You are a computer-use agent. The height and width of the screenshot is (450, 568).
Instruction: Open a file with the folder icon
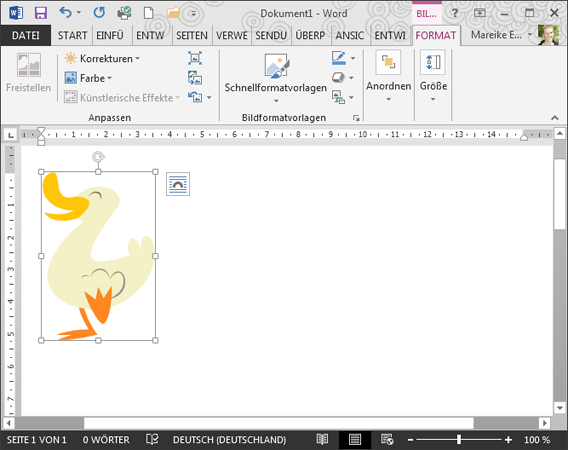pos(173,13)
